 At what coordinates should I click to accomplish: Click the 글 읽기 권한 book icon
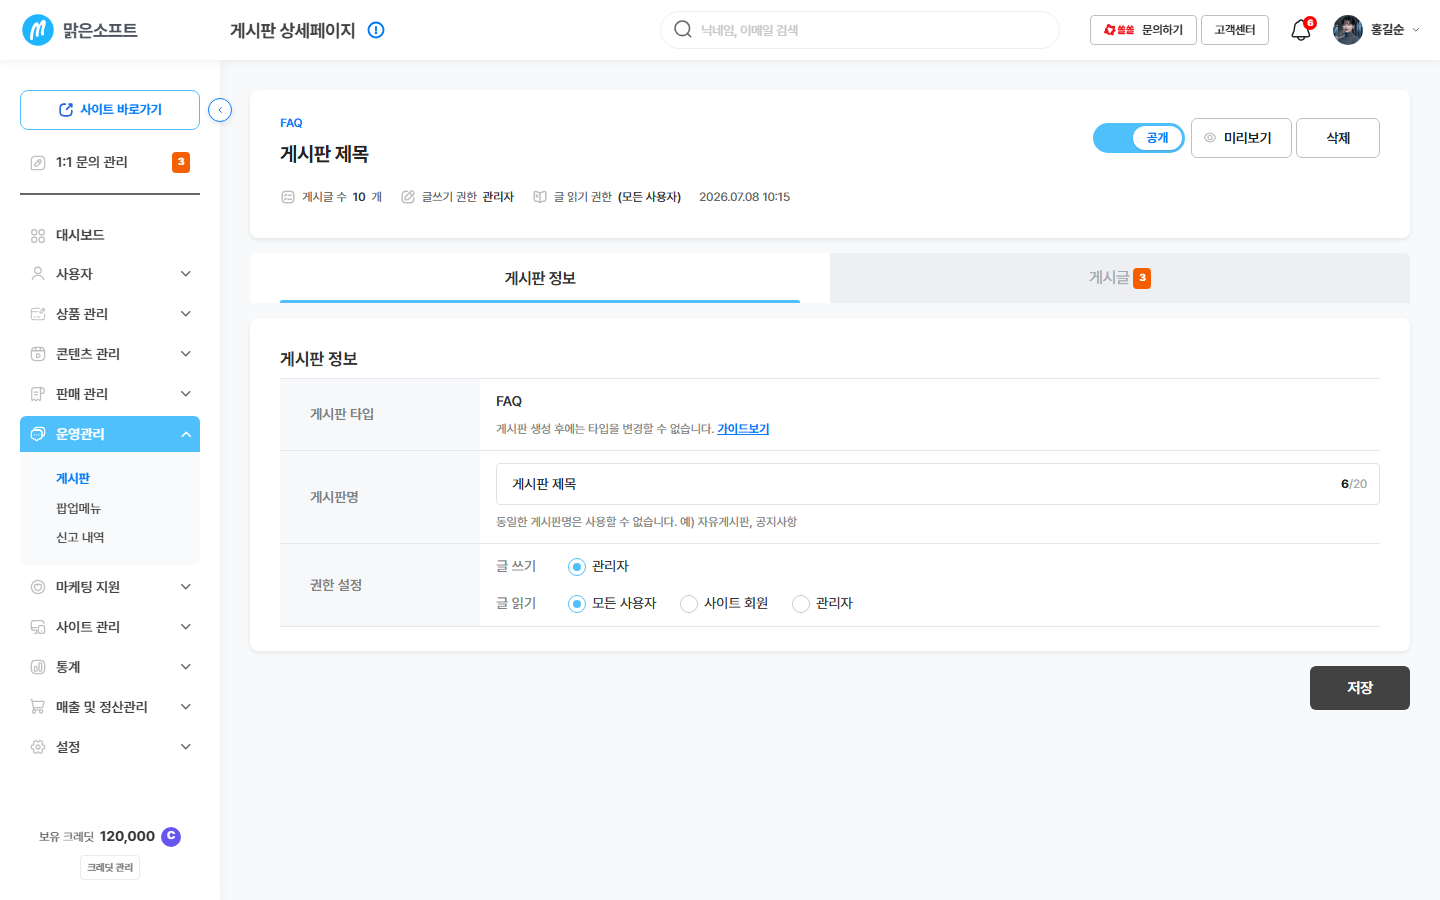tap(540, 197)
